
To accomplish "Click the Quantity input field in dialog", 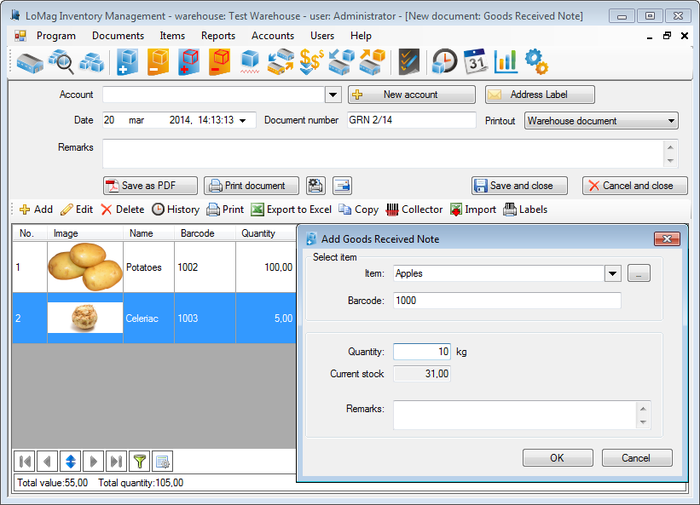I will (x=422, y=352).
